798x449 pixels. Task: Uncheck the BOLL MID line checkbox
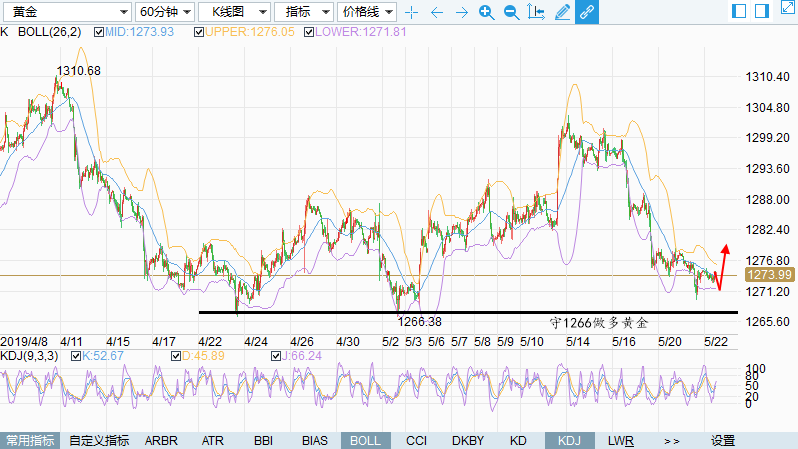coord(98,32)
